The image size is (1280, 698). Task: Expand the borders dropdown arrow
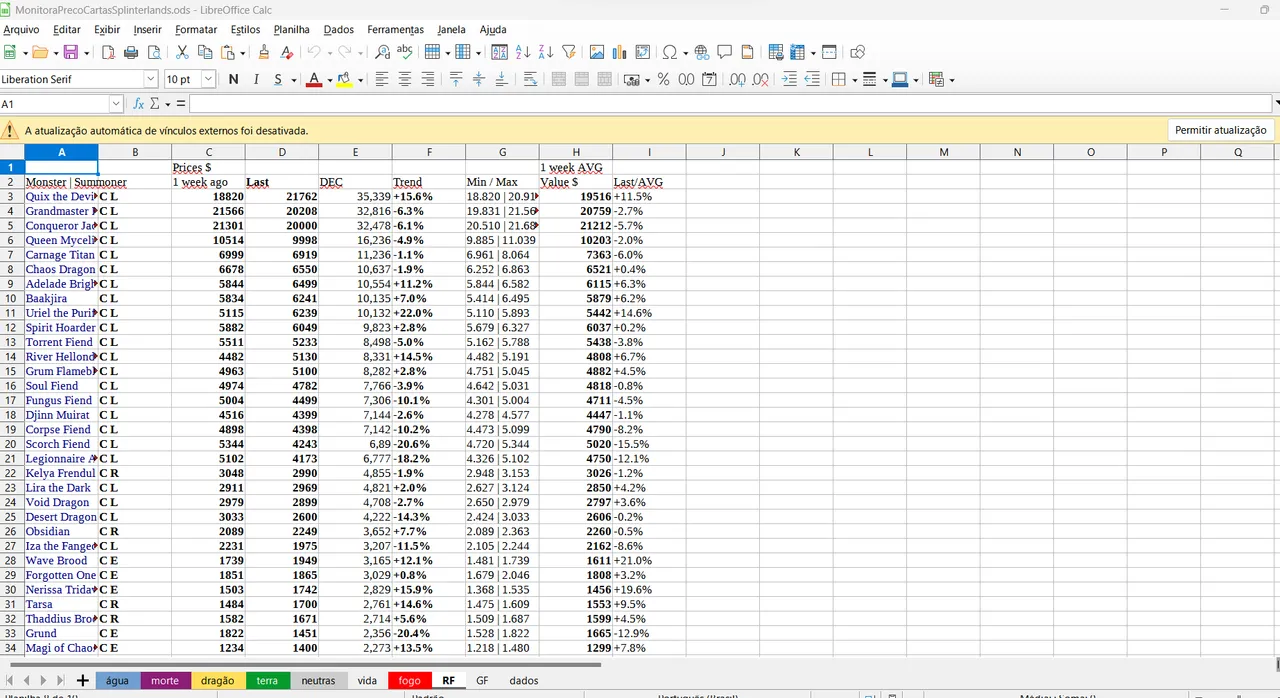click(x=853, y=80)
